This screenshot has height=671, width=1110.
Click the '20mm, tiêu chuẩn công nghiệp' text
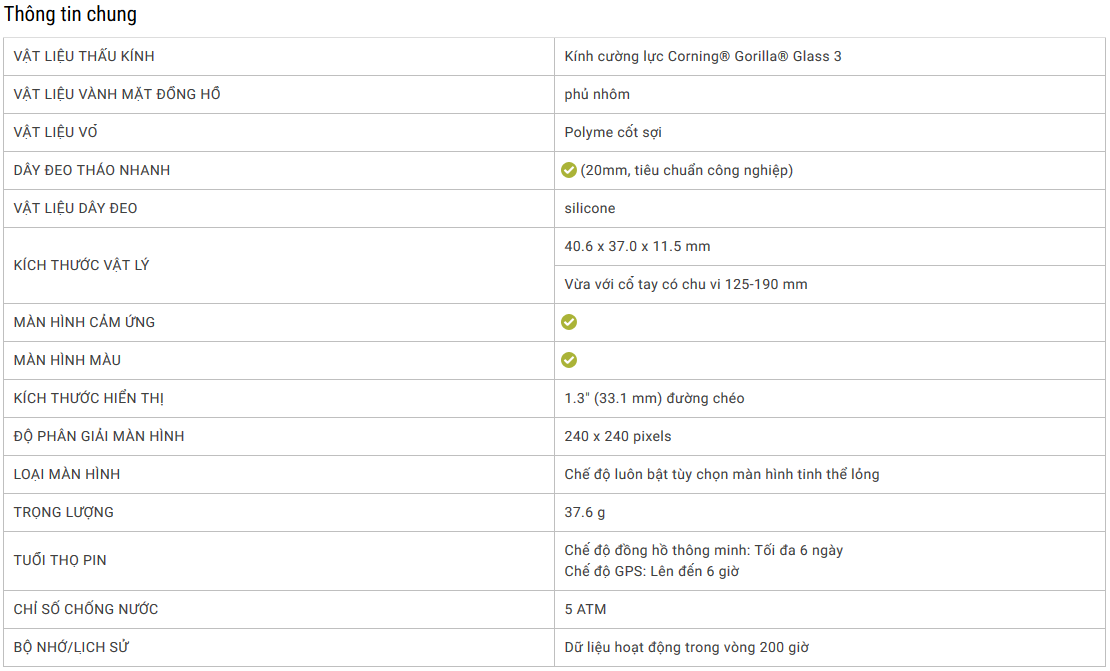(x=687, y=170)
